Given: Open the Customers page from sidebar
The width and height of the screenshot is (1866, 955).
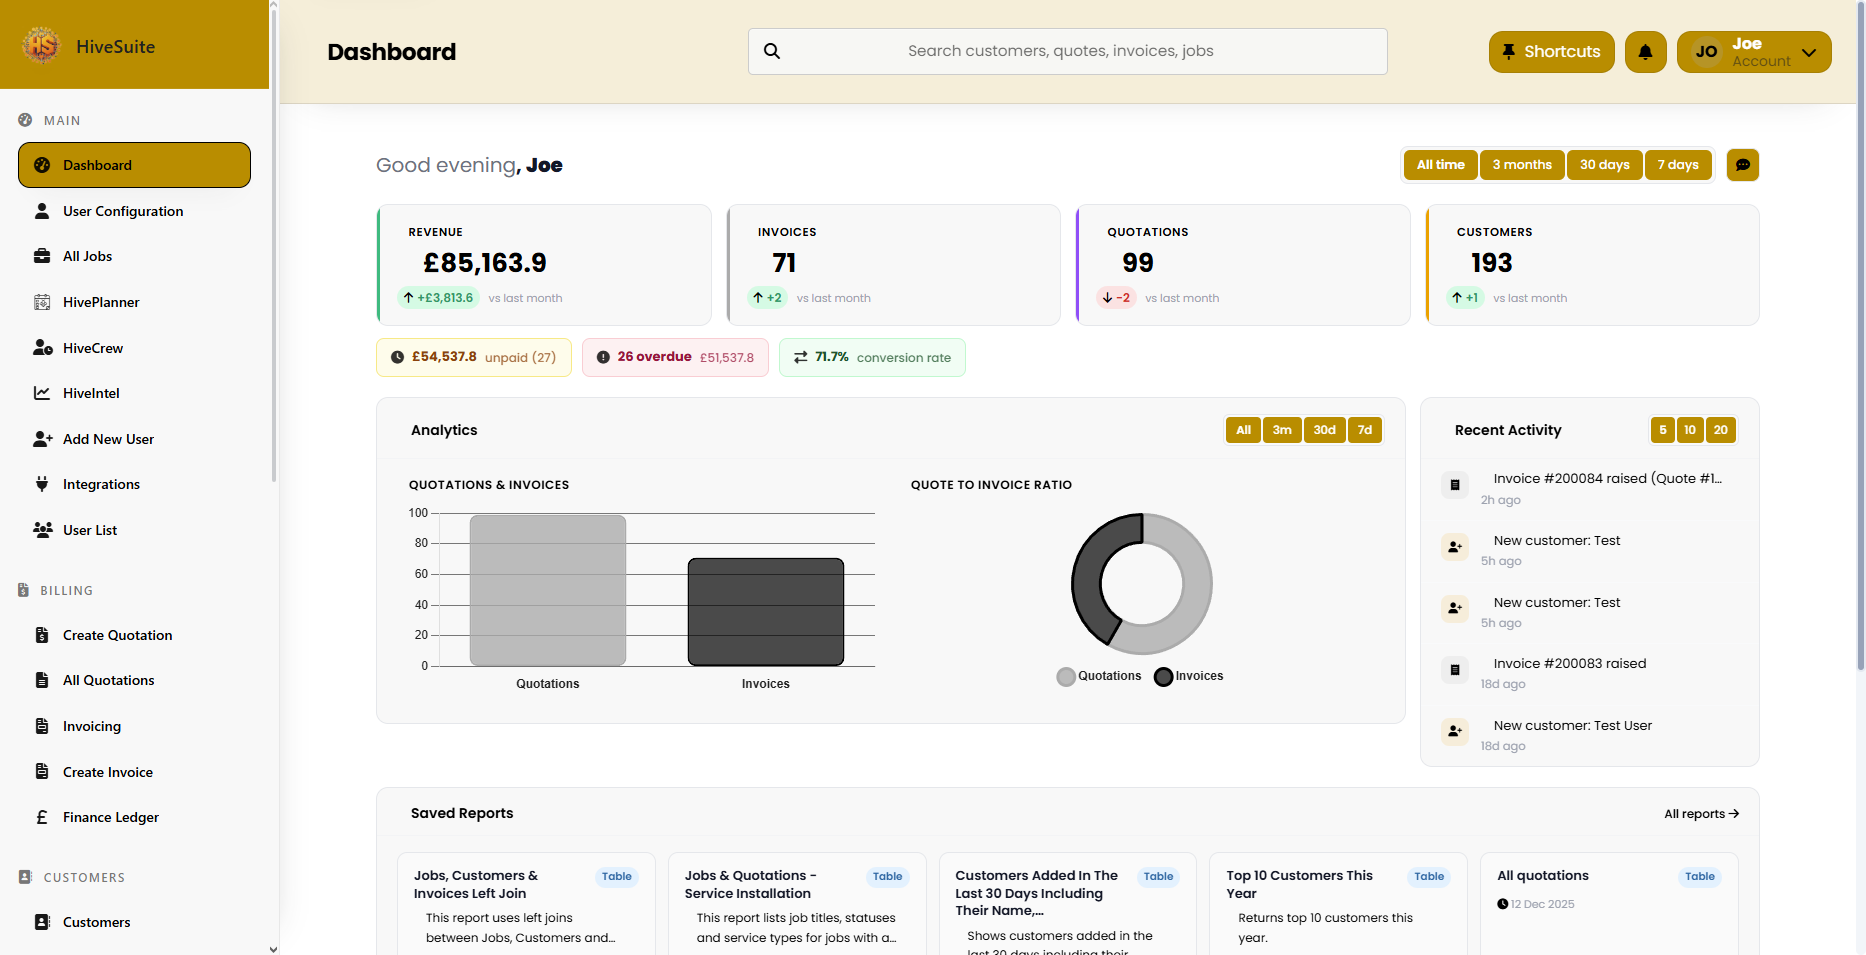Looking at the screenshot, I should tap(96, 921).
